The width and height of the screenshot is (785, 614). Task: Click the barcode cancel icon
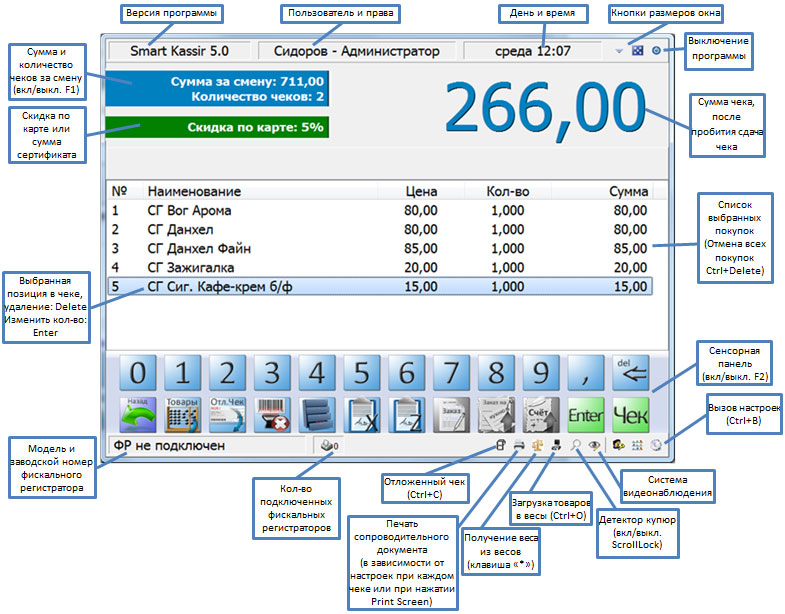[x=270, y=413]
